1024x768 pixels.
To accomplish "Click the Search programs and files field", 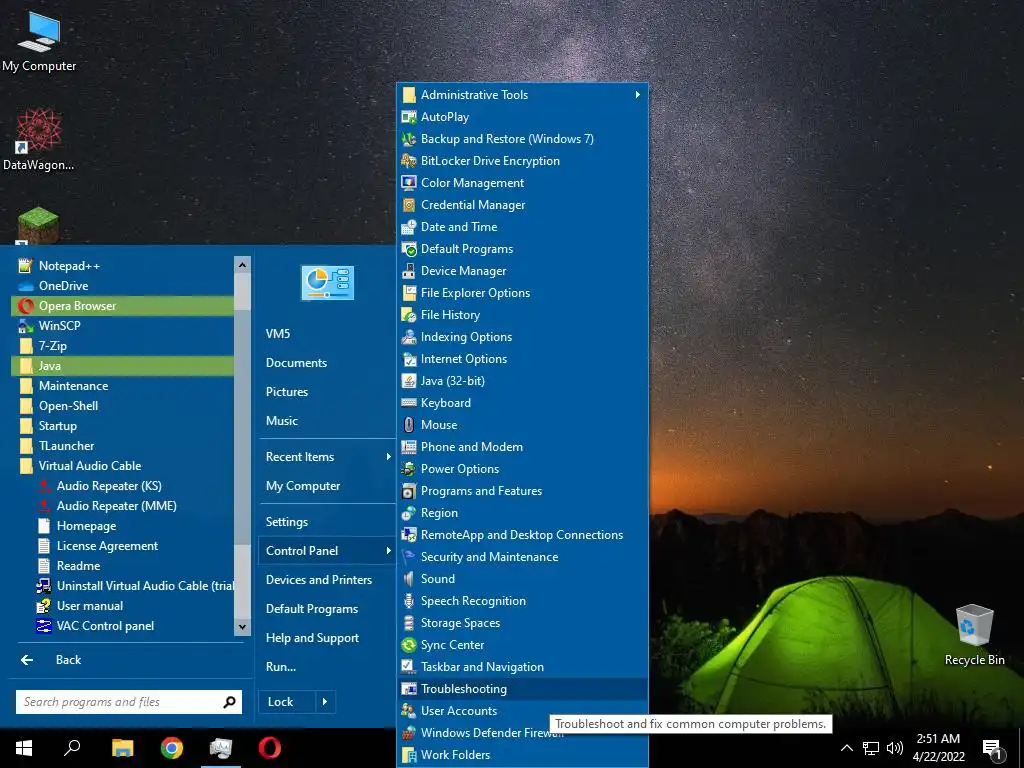I will 129,702.
